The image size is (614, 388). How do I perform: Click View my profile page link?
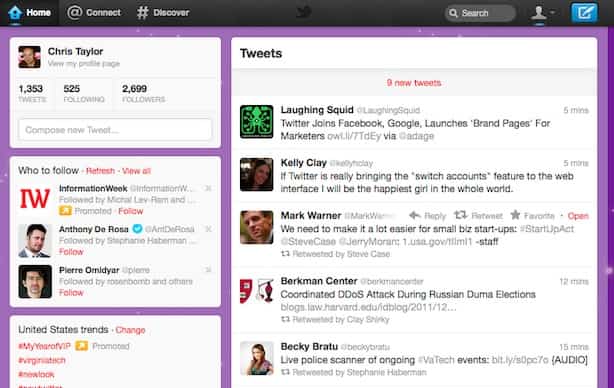click(x=84, y=63)
